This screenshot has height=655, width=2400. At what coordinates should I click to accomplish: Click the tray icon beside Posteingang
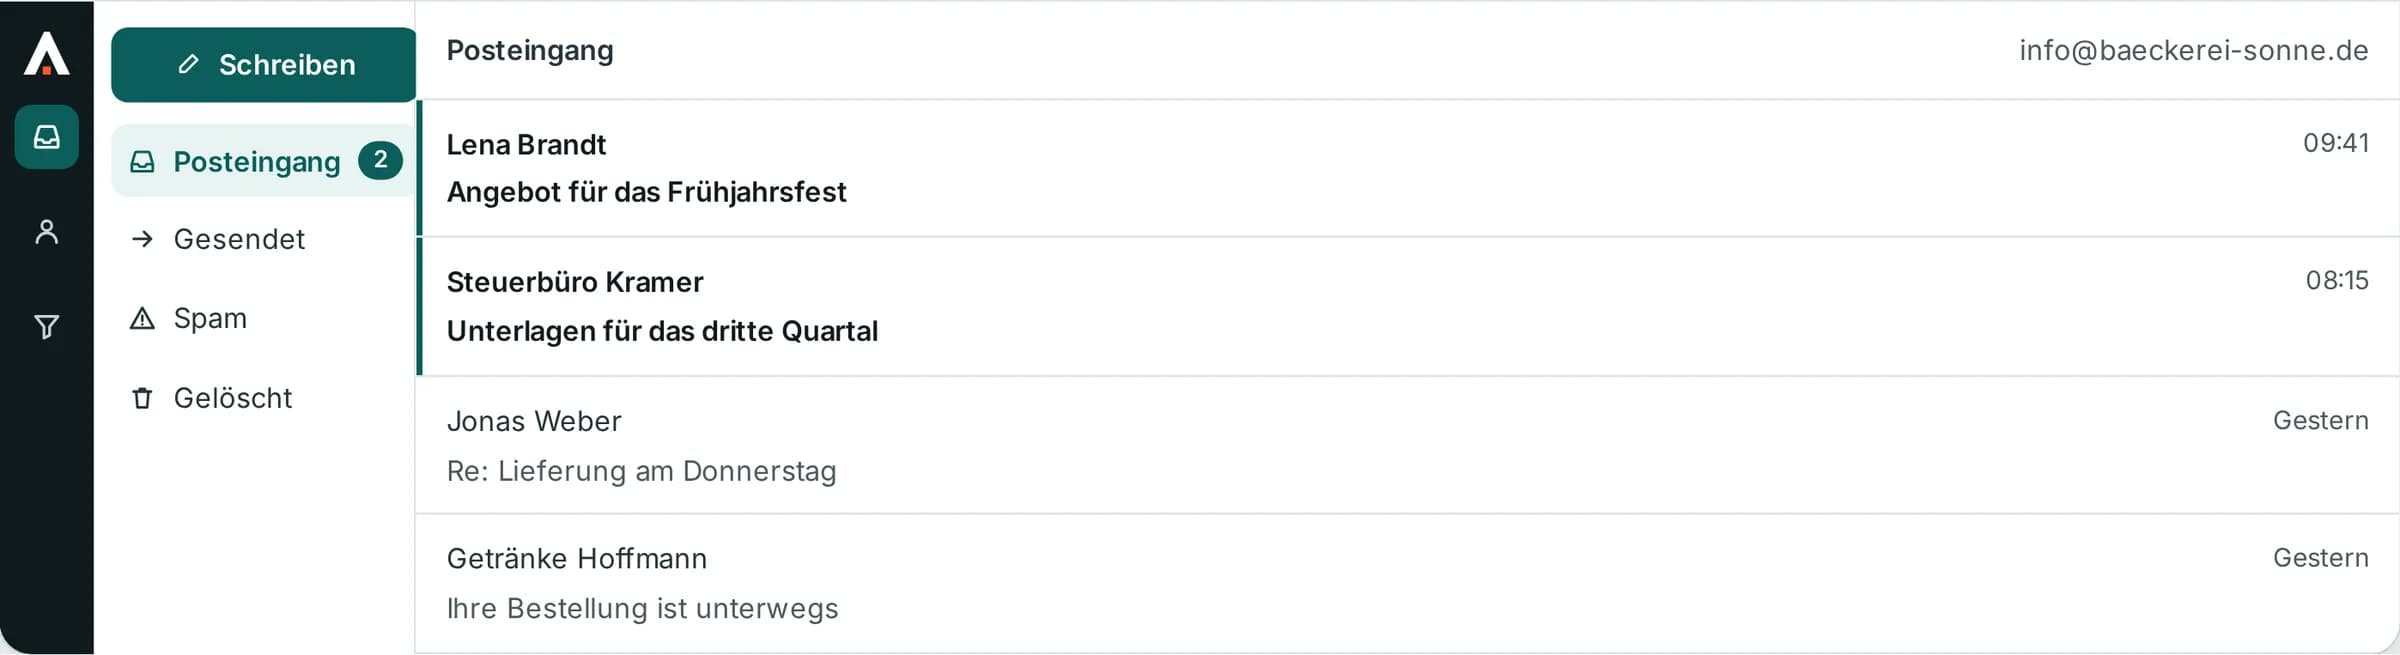tap(143, 162)
